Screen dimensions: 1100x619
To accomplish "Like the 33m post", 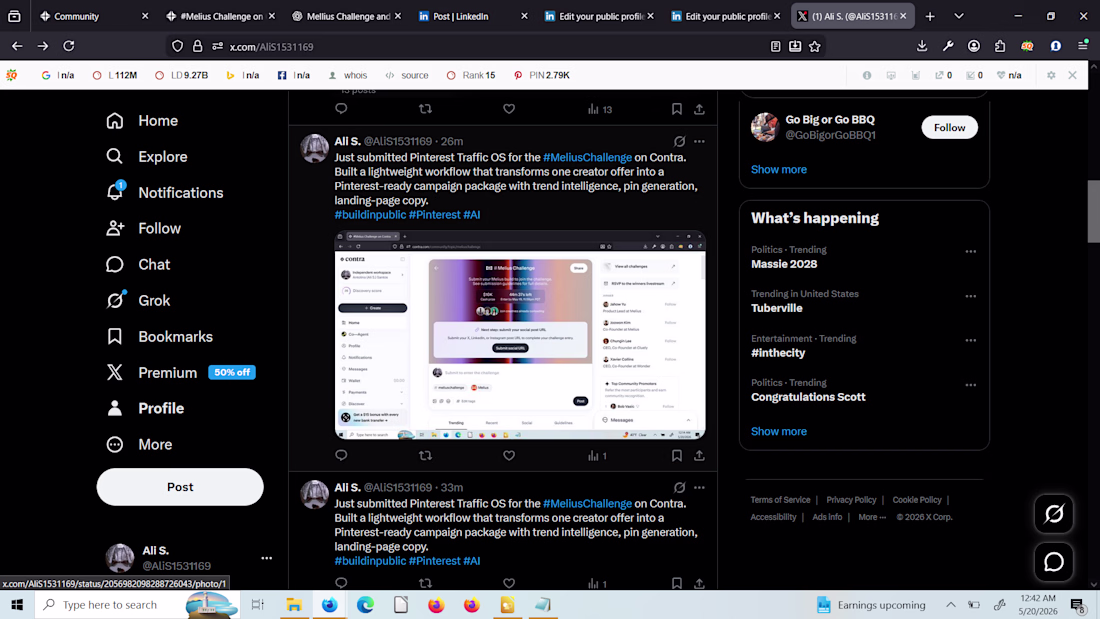I will click(x=509, y=583).
